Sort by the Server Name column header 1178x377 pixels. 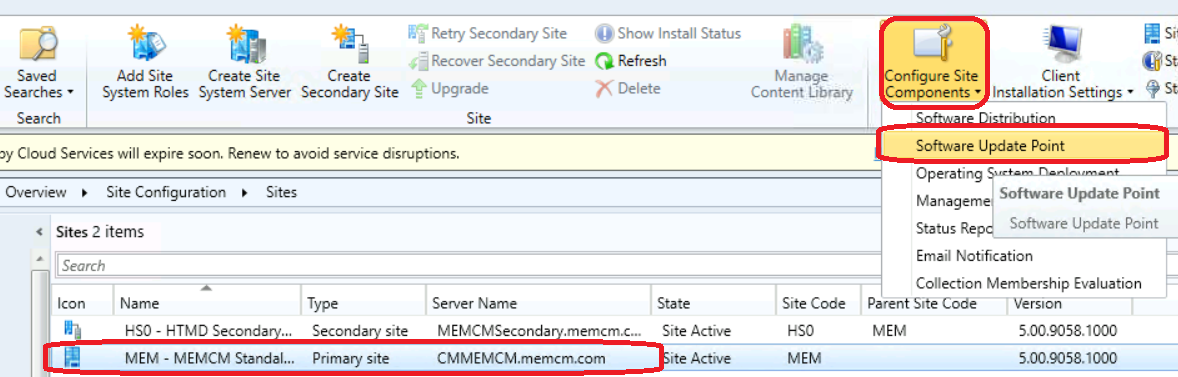[x=474, y=304]
